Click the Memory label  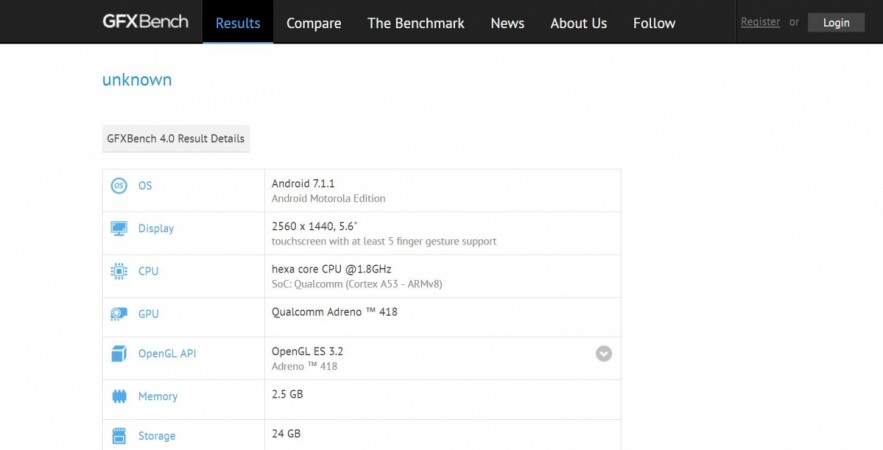pos(158,396)
